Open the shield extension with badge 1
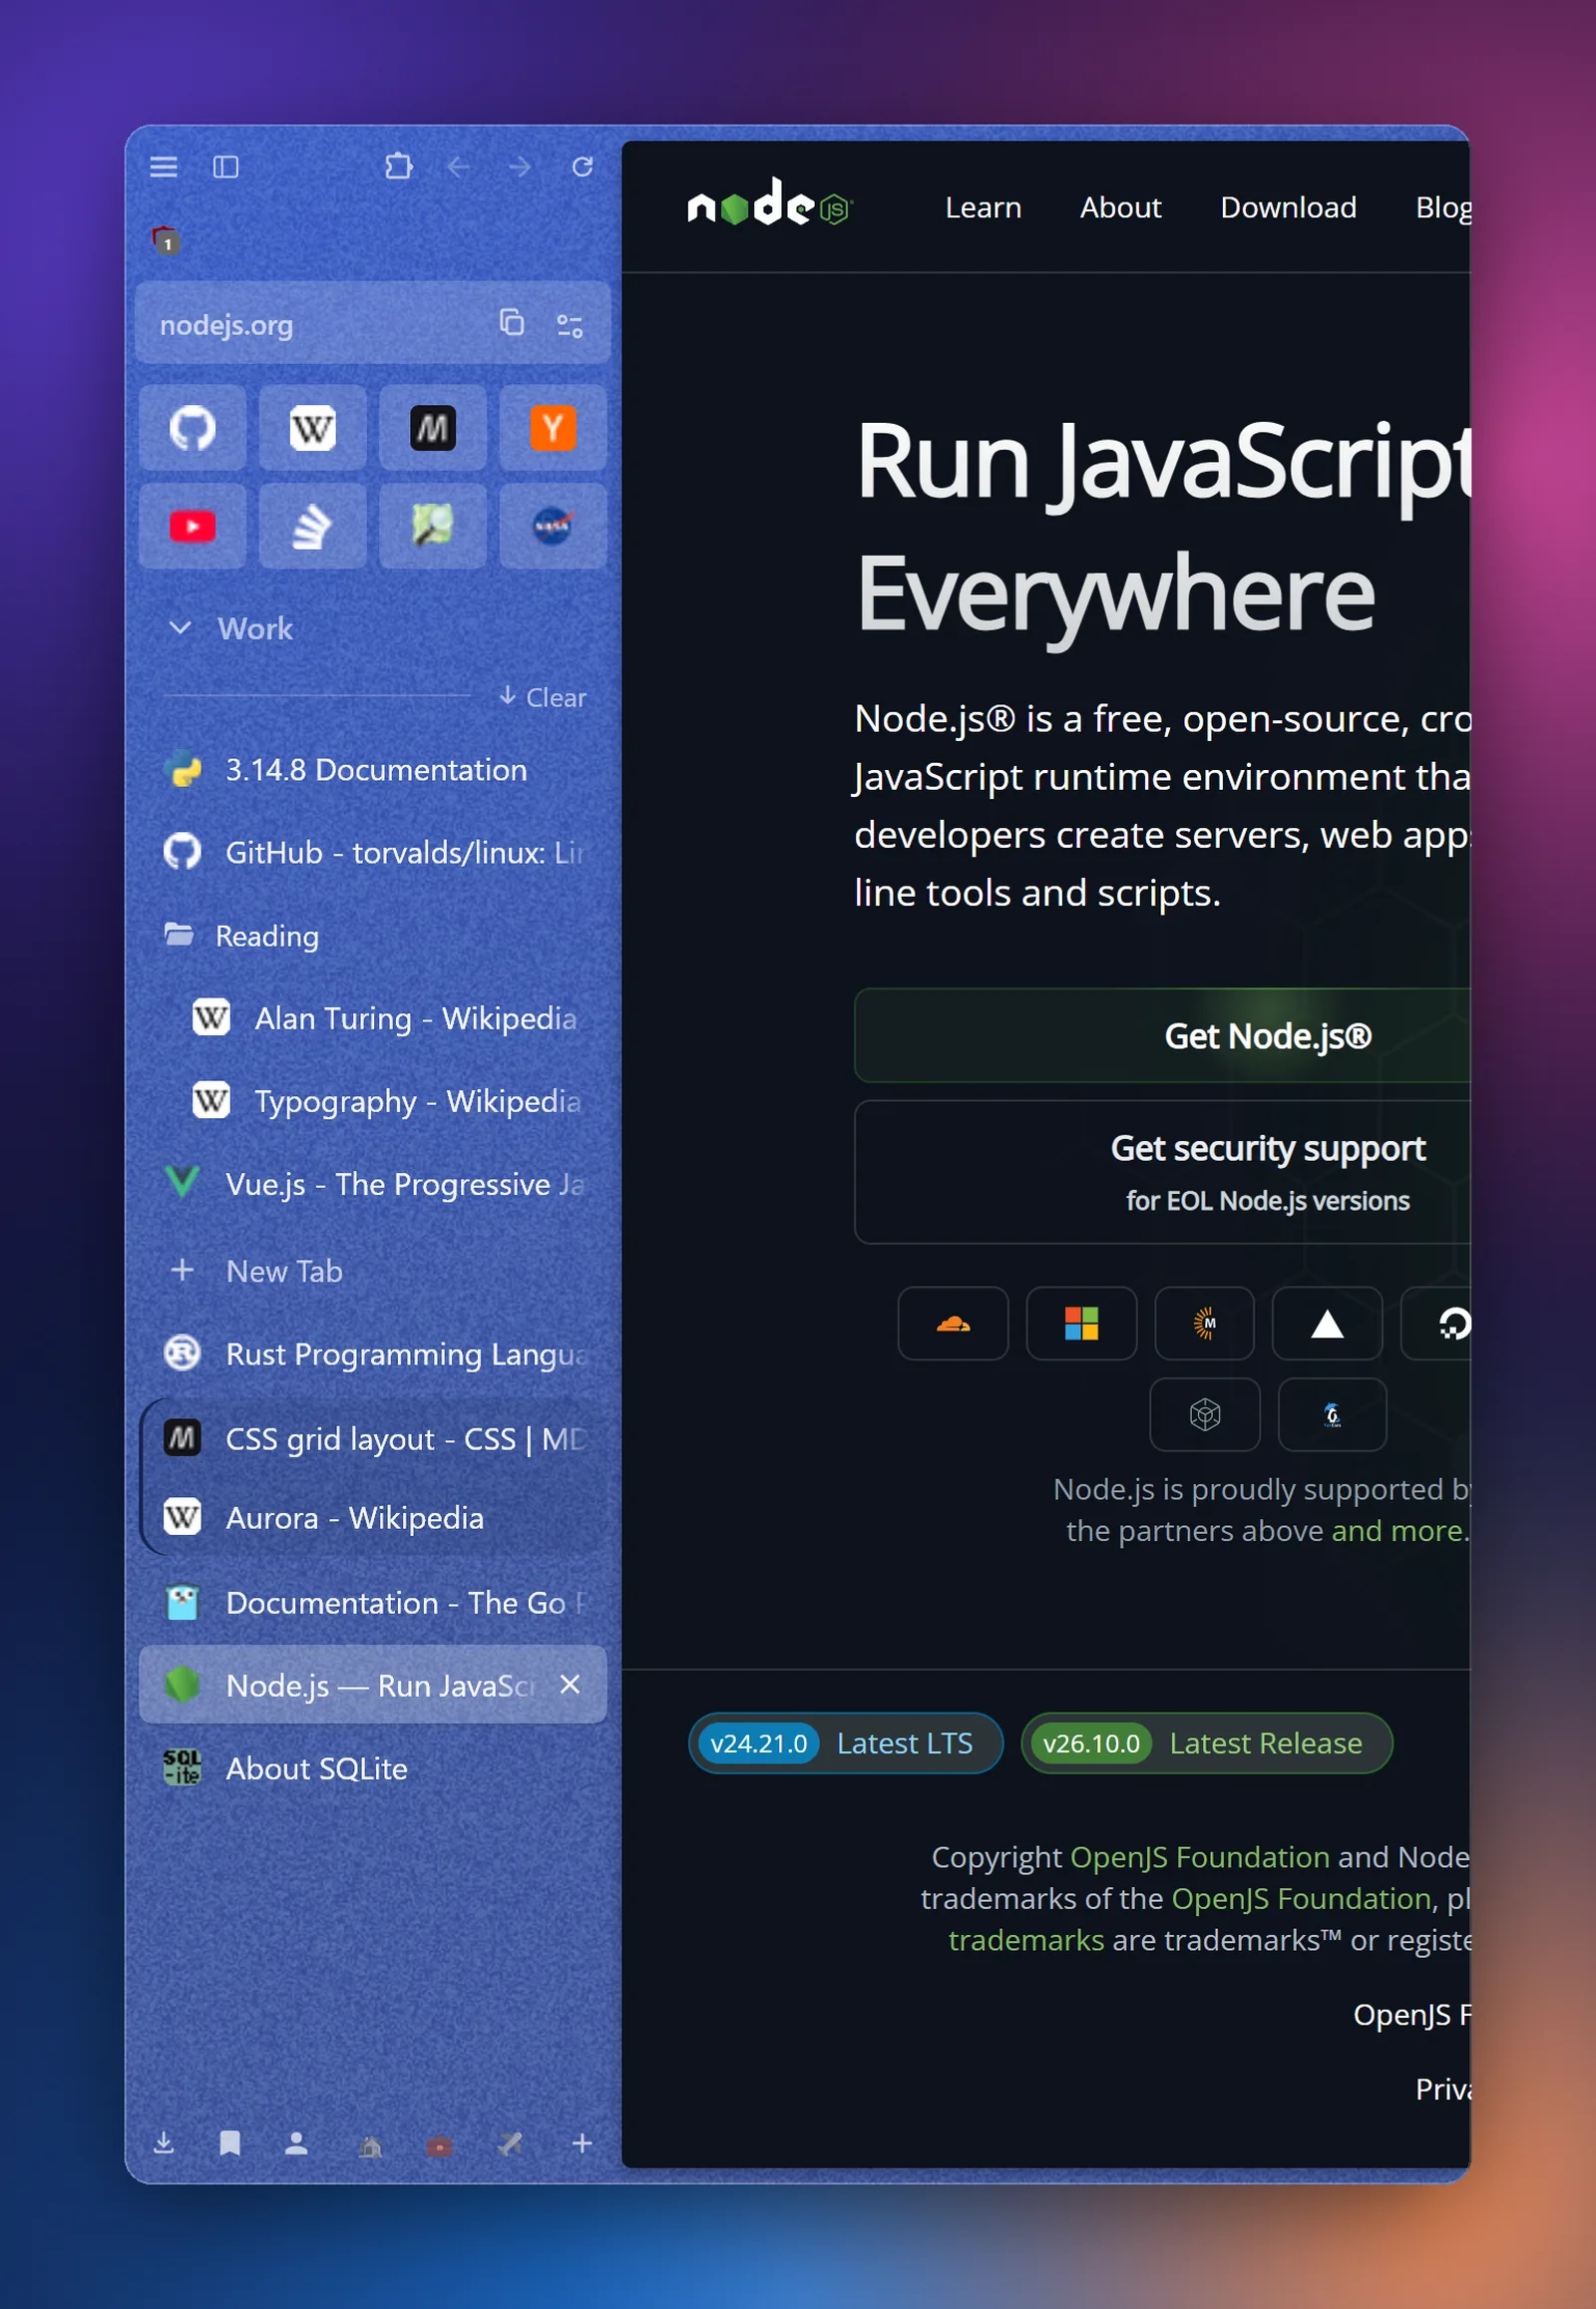Viewport: 1596px width, 2309px height. pyautogui.click(x=166, y=240)
